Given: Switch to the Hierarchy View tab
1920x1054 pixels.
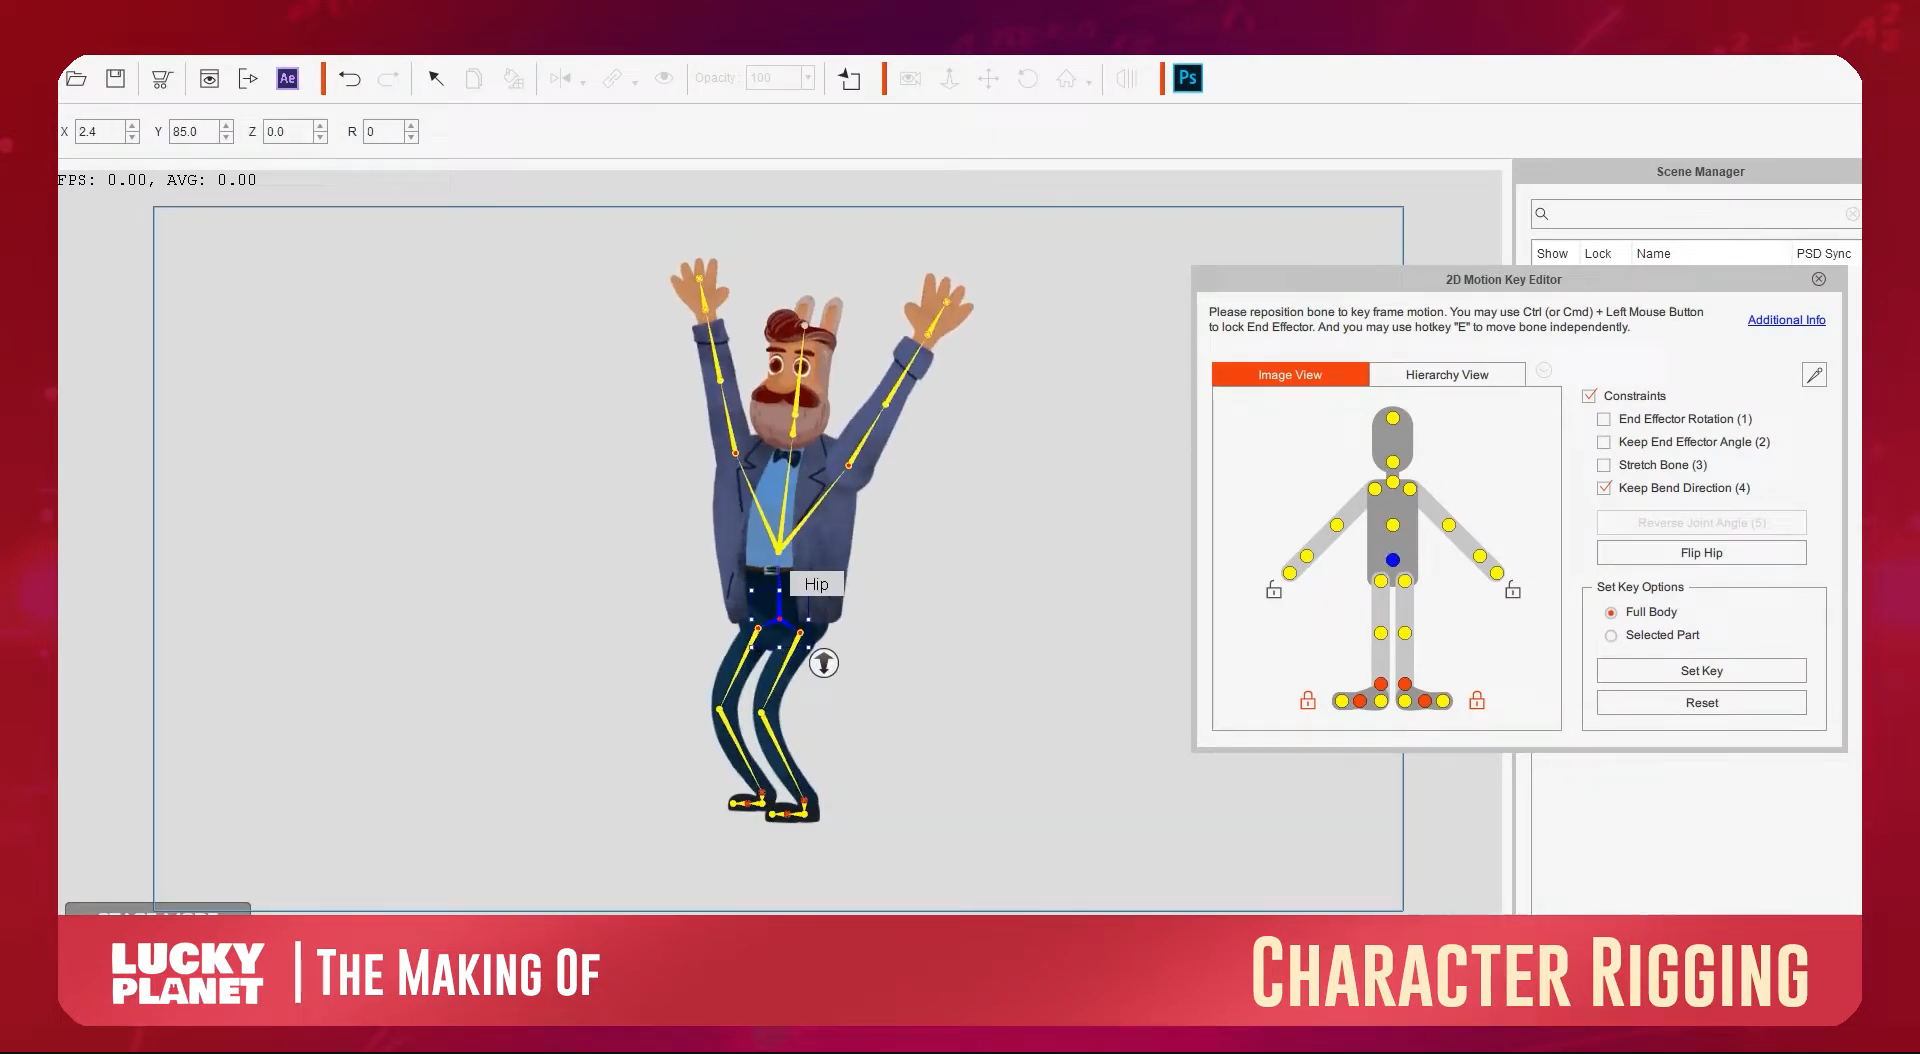Looking at the screenshot, I should [x=1447, y=374].
